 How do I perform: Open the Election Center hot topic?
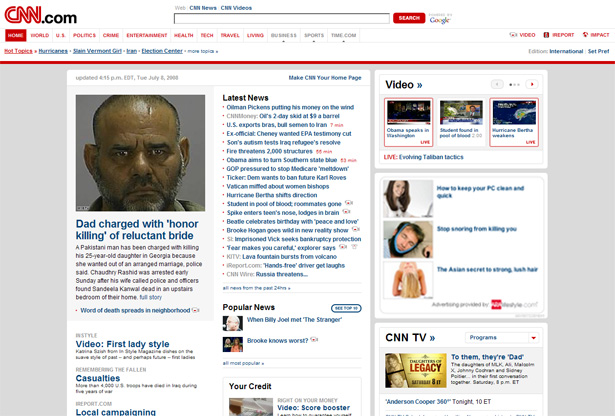click(162, 51)
